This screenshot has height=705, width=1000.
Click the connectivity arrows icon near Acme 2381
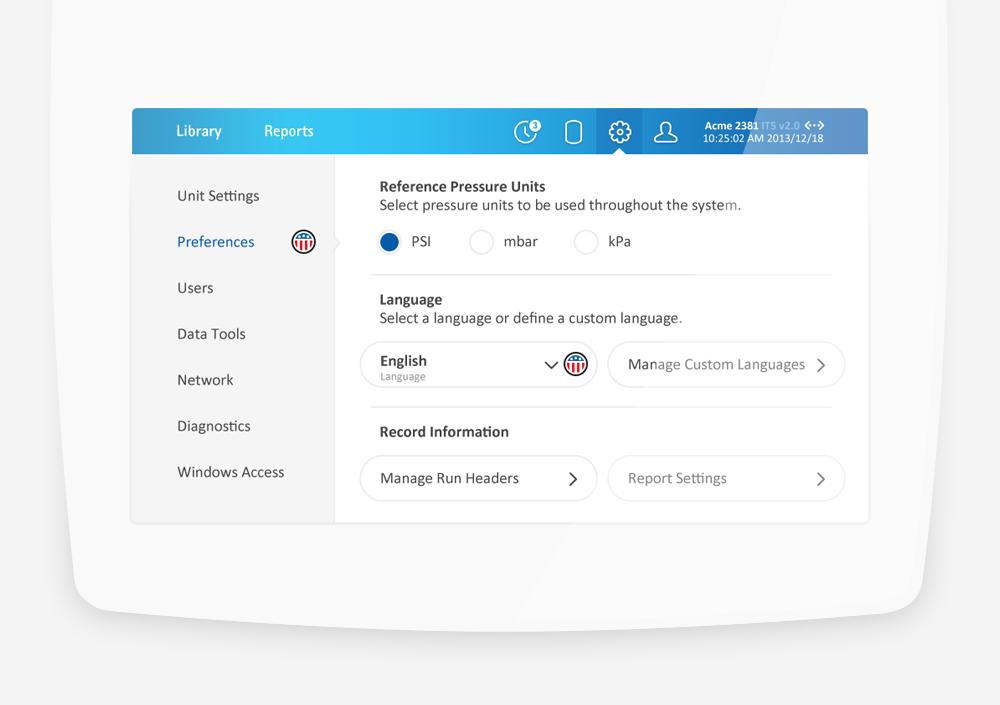813,125
